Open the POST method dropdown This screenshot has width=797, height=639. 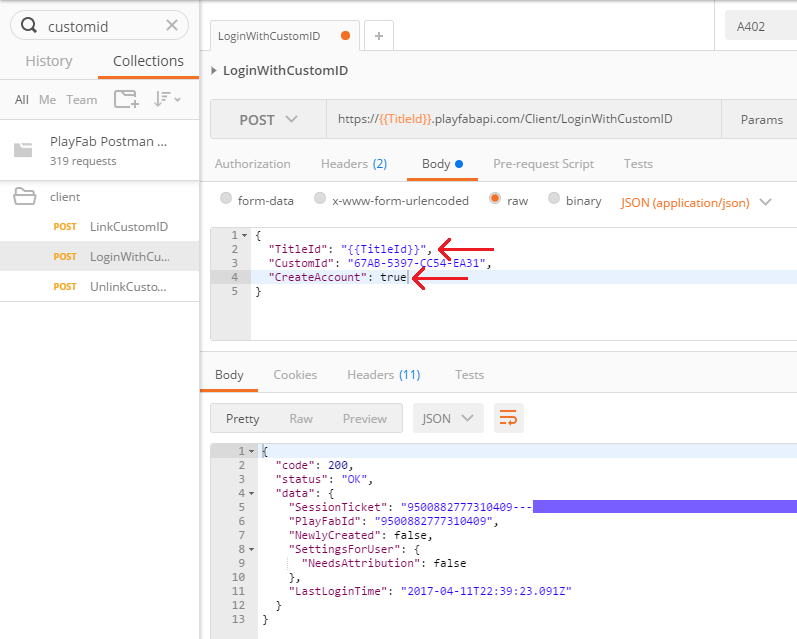point(268,120)
